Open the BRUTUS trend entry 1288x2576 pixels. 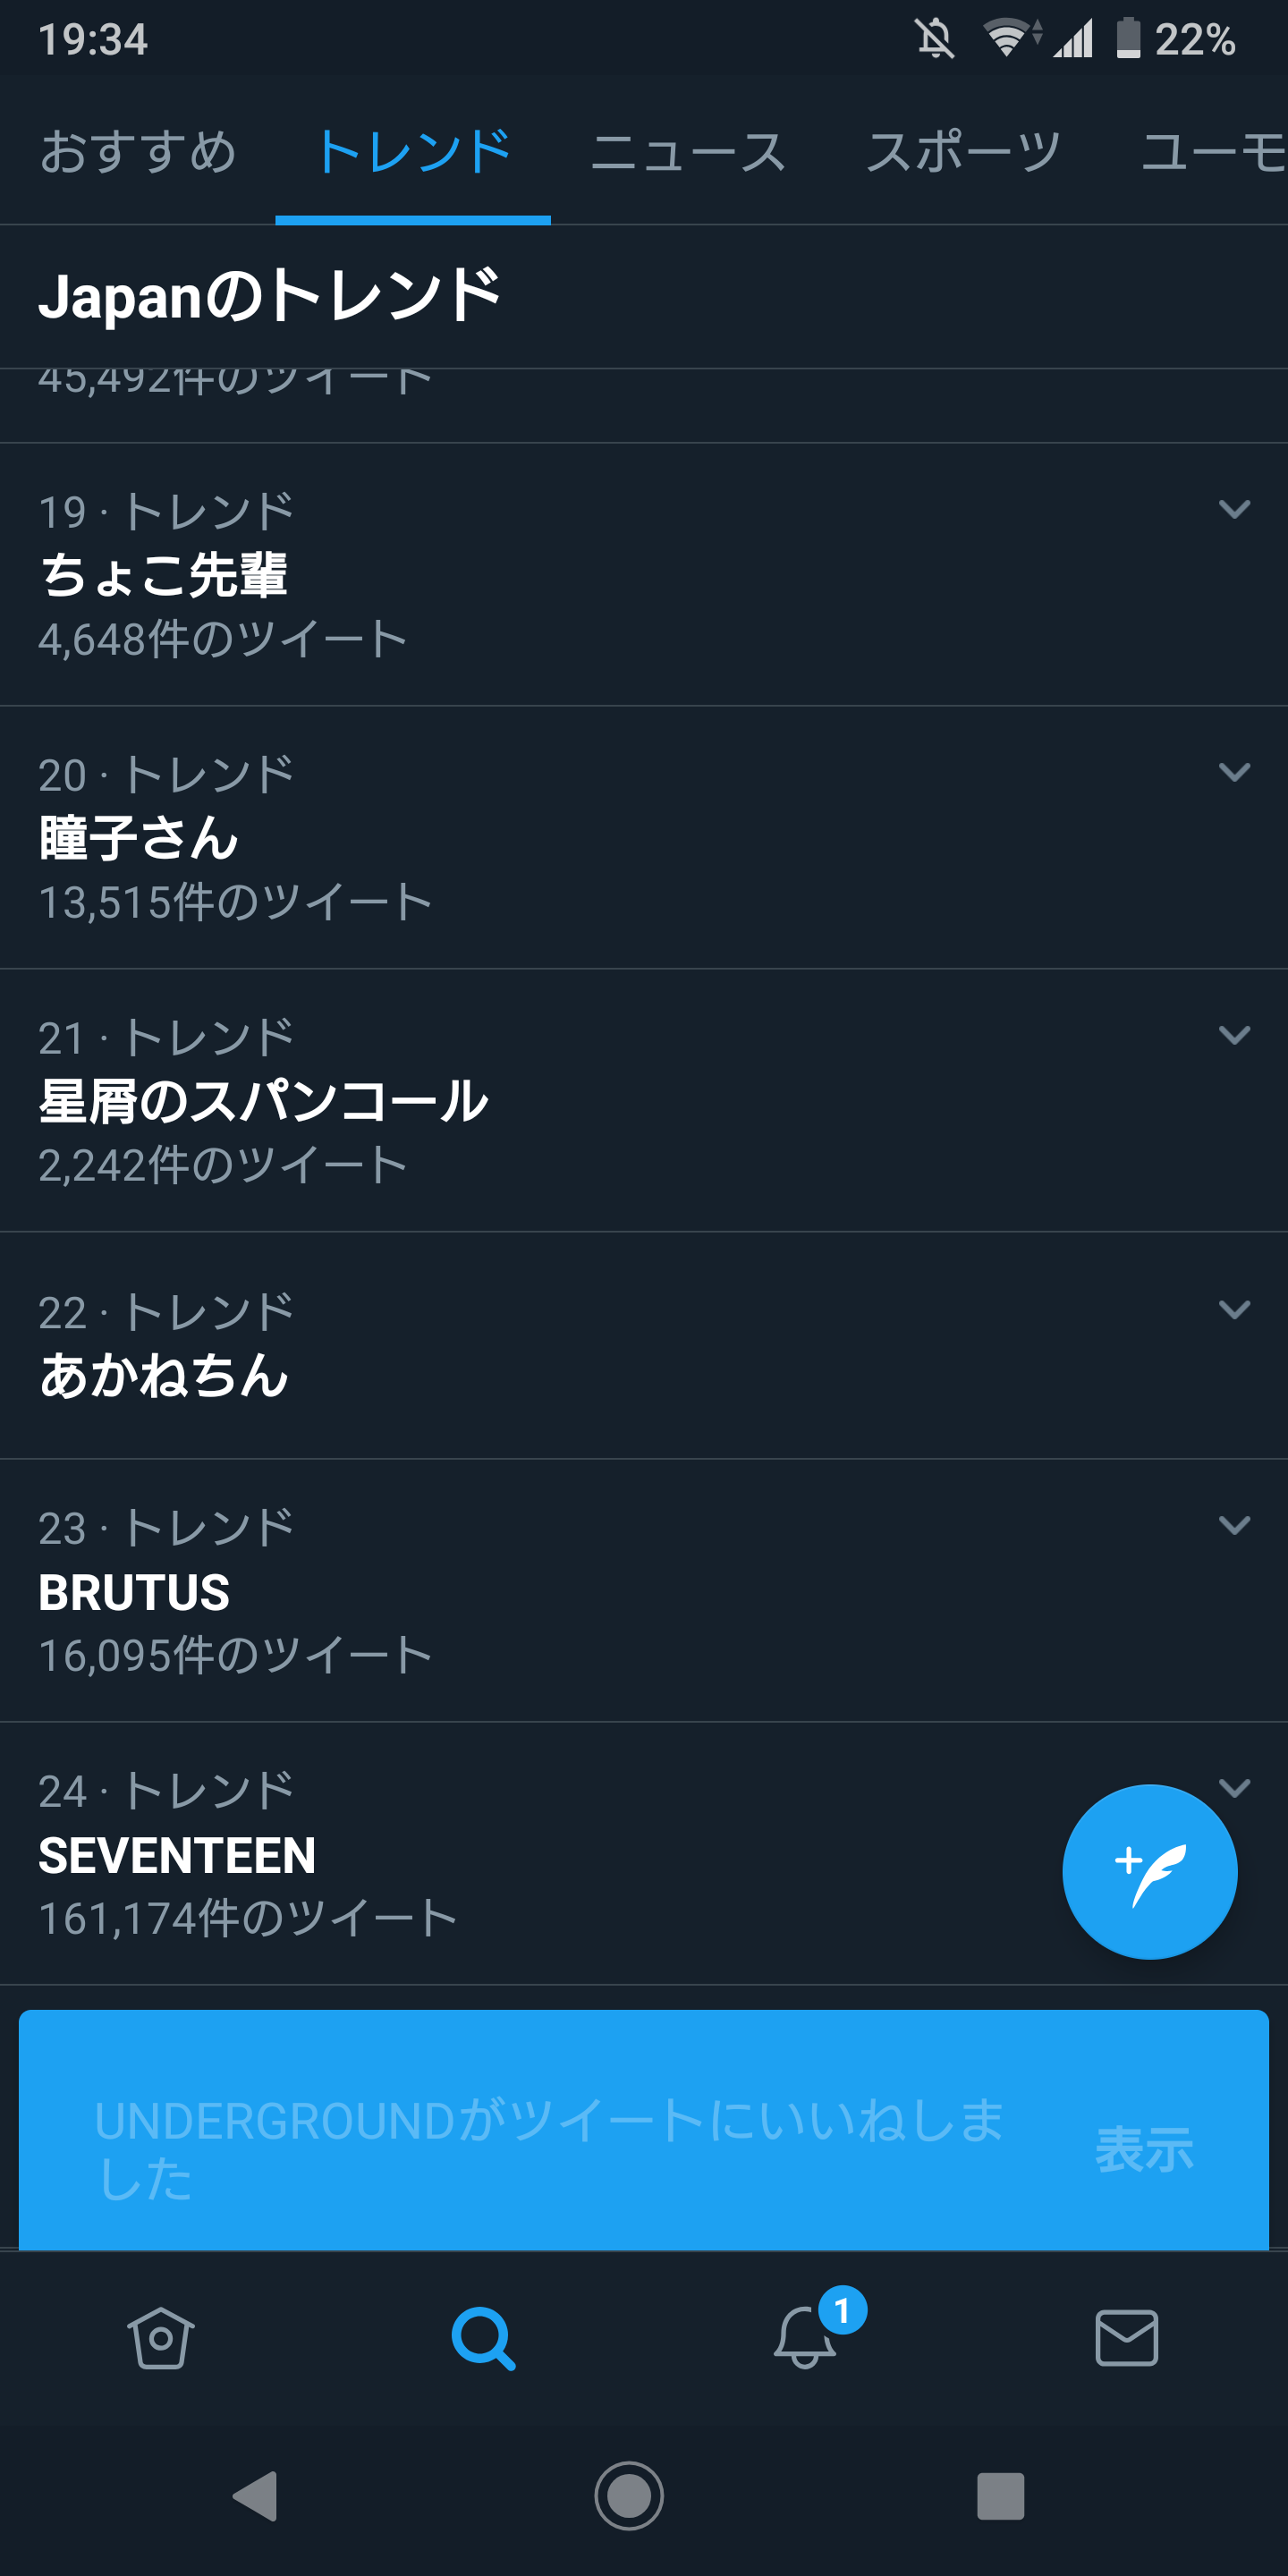point(644,1590)
